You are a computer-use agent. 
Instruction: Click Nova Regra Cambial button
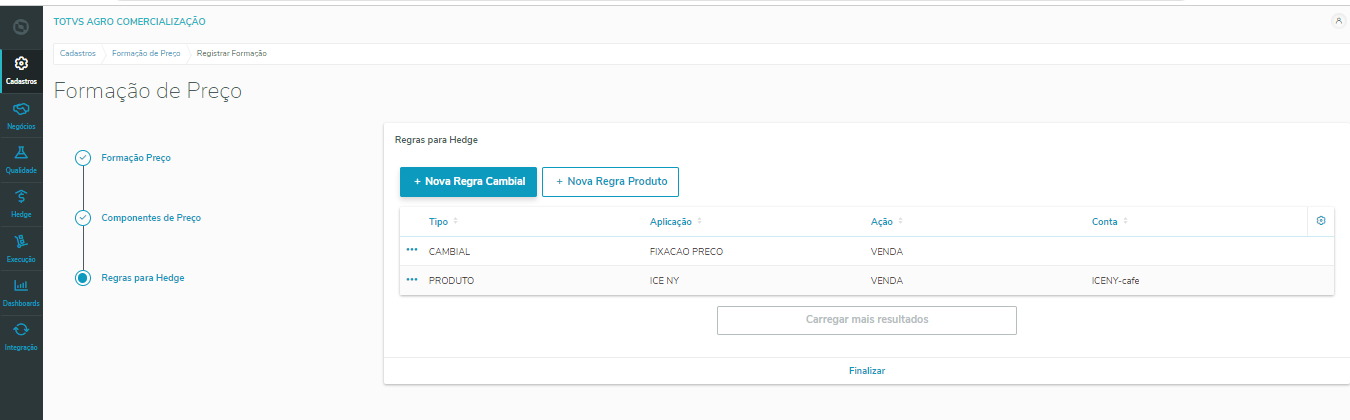(469, 182)
